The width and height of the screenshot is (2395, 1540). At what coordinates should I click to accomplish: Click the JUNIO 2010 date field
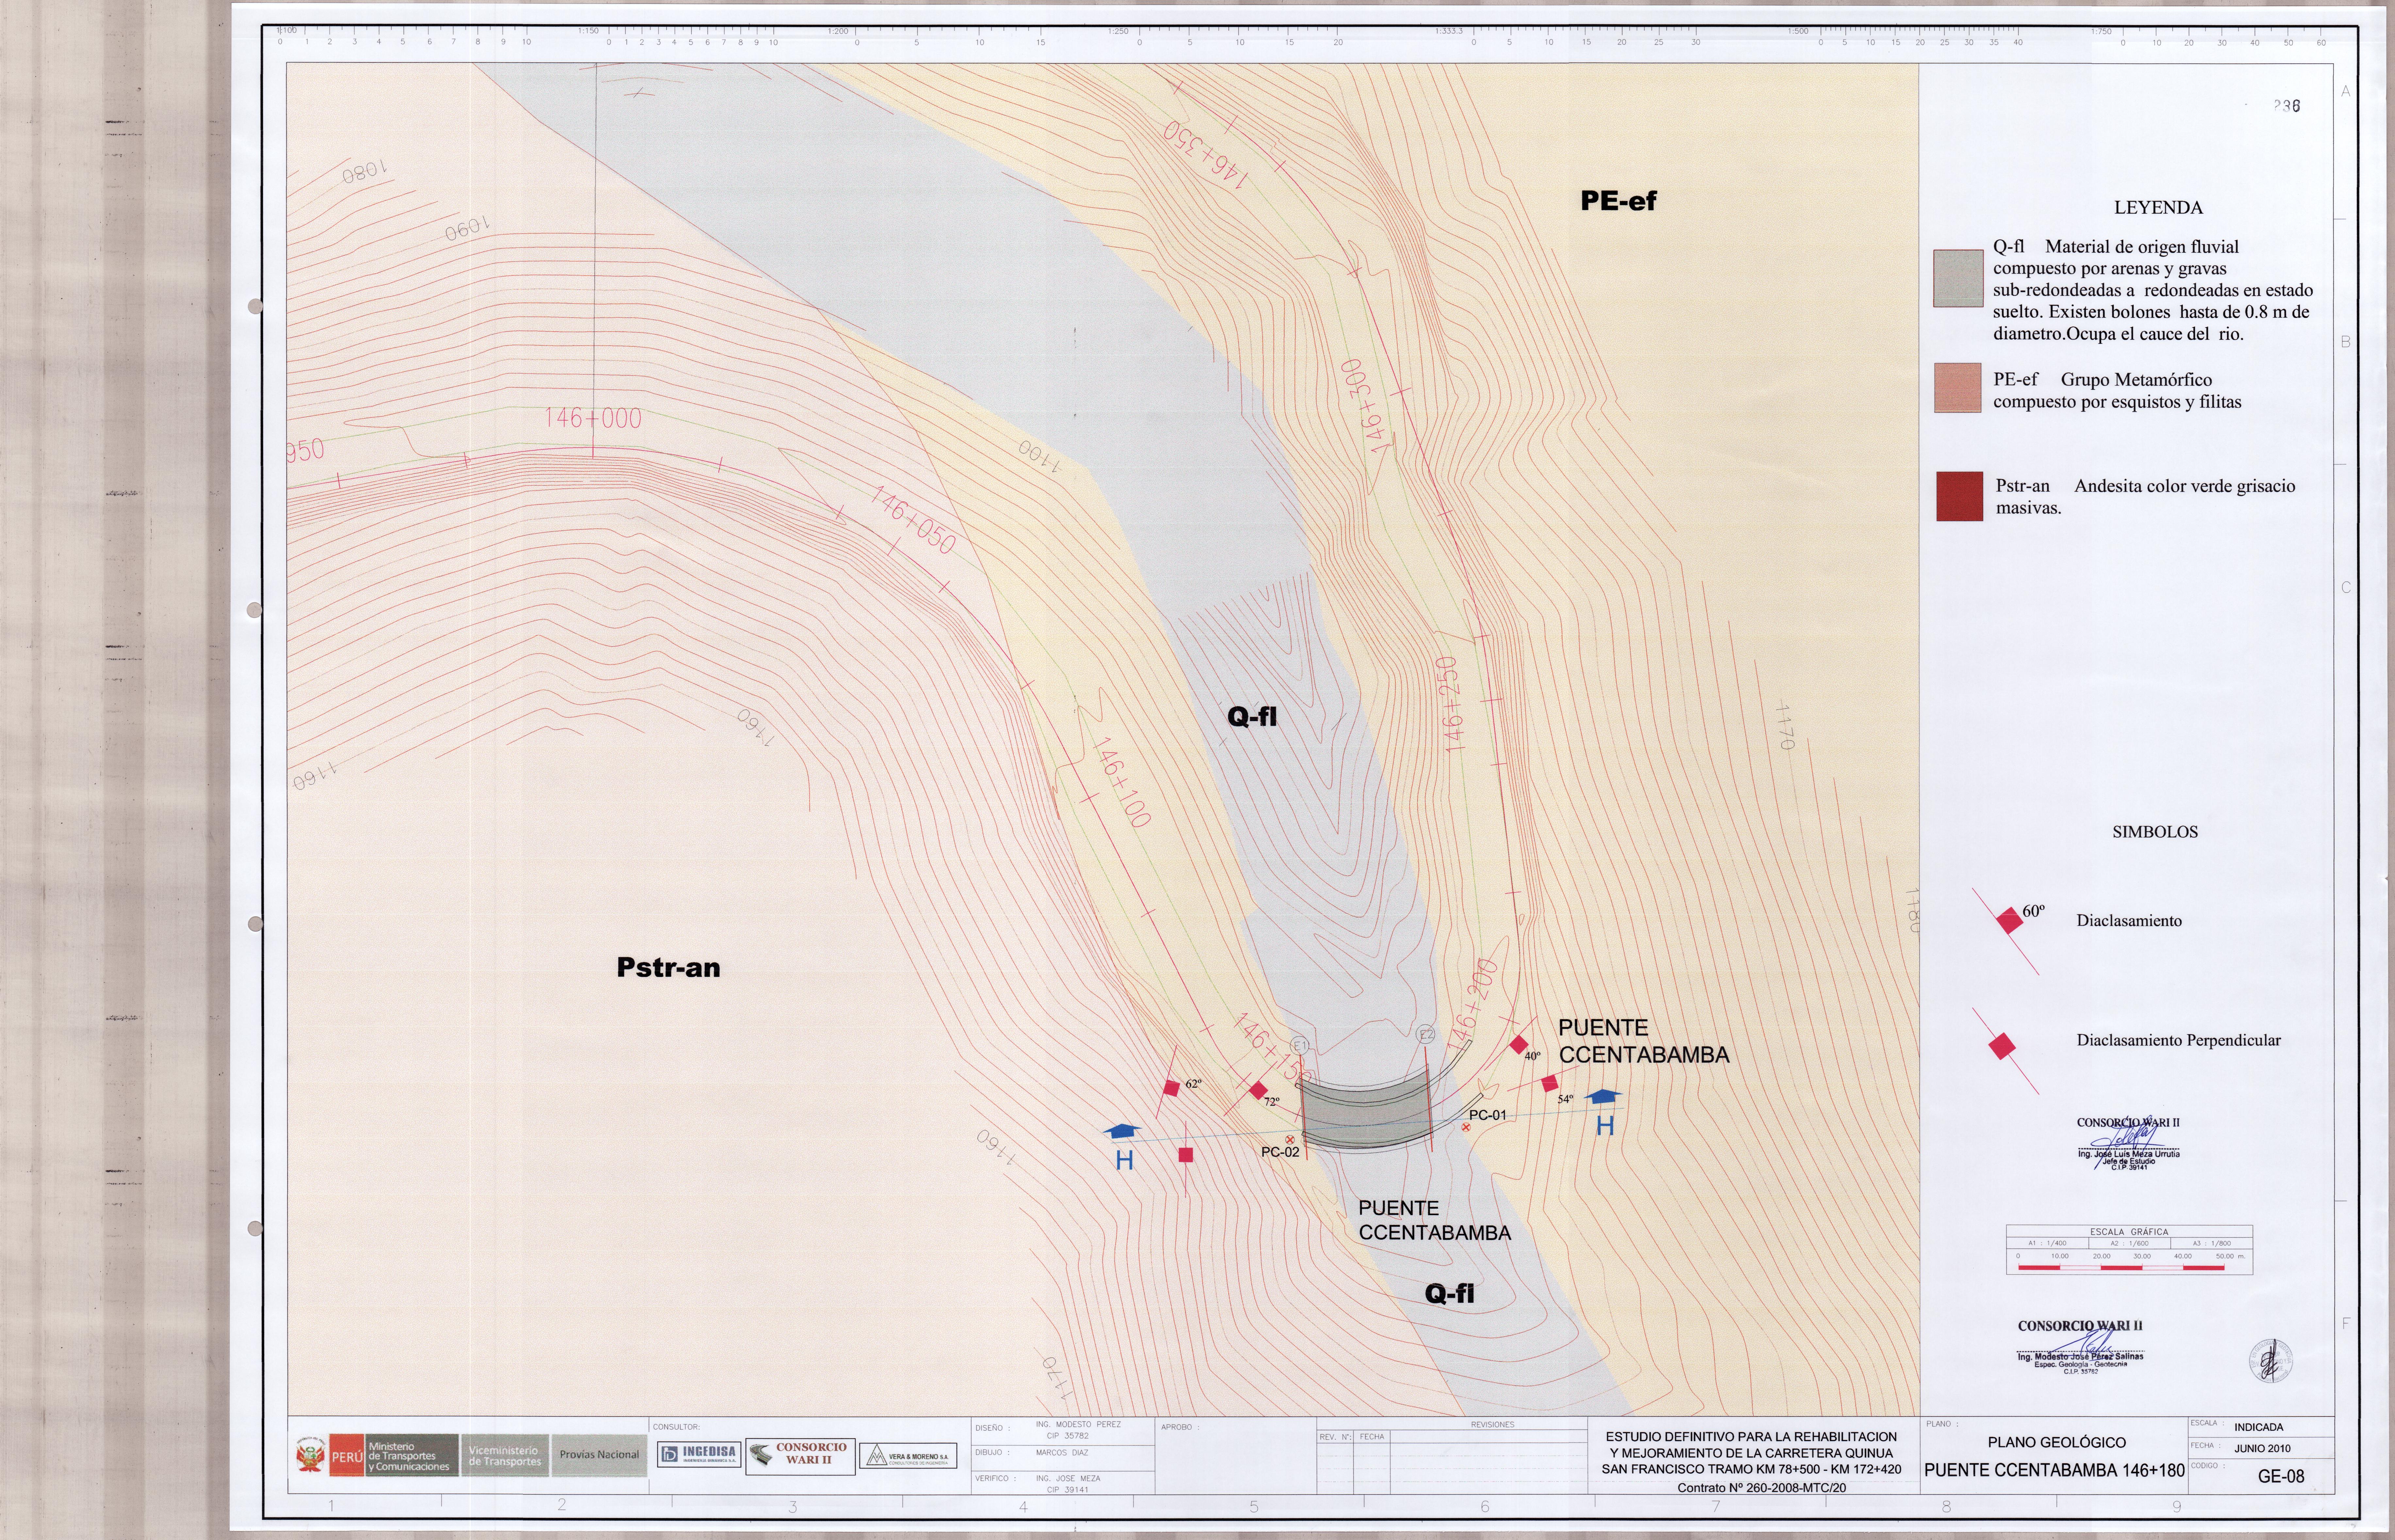(2262, 1449)
